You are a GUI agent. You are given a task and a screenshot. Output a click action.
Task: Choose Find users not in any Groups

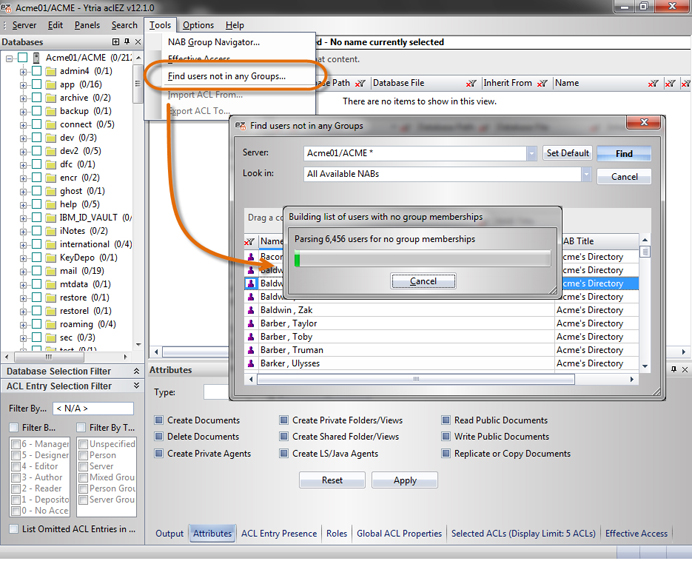click(226, 76)
